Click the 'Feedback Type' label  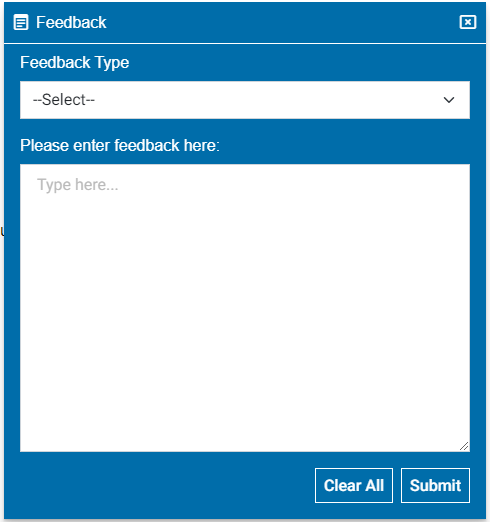74,62
